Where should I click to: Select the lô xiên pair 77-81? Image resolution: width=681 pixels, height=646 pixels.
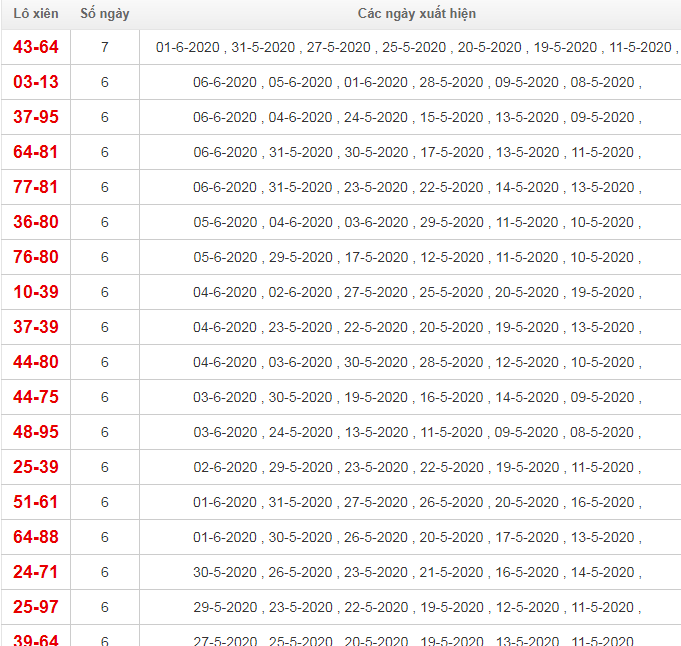click(x=36, y=187)
